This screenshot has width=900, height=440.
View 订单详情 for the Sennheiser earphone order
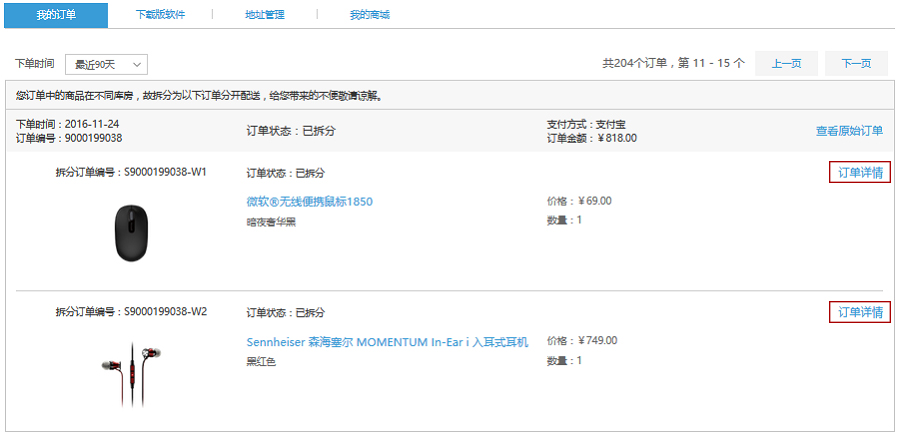(860, 313)
